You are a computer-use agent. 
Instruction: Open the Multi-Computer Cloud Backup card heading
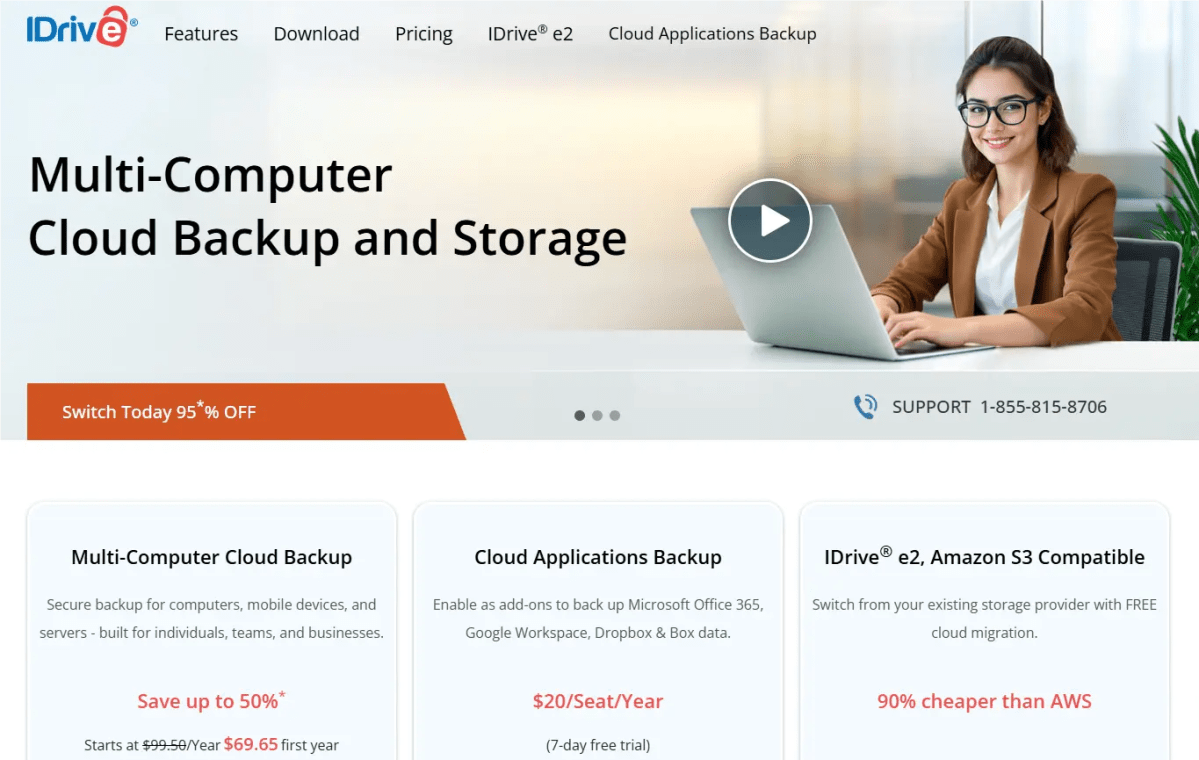(x=211, y=558)
